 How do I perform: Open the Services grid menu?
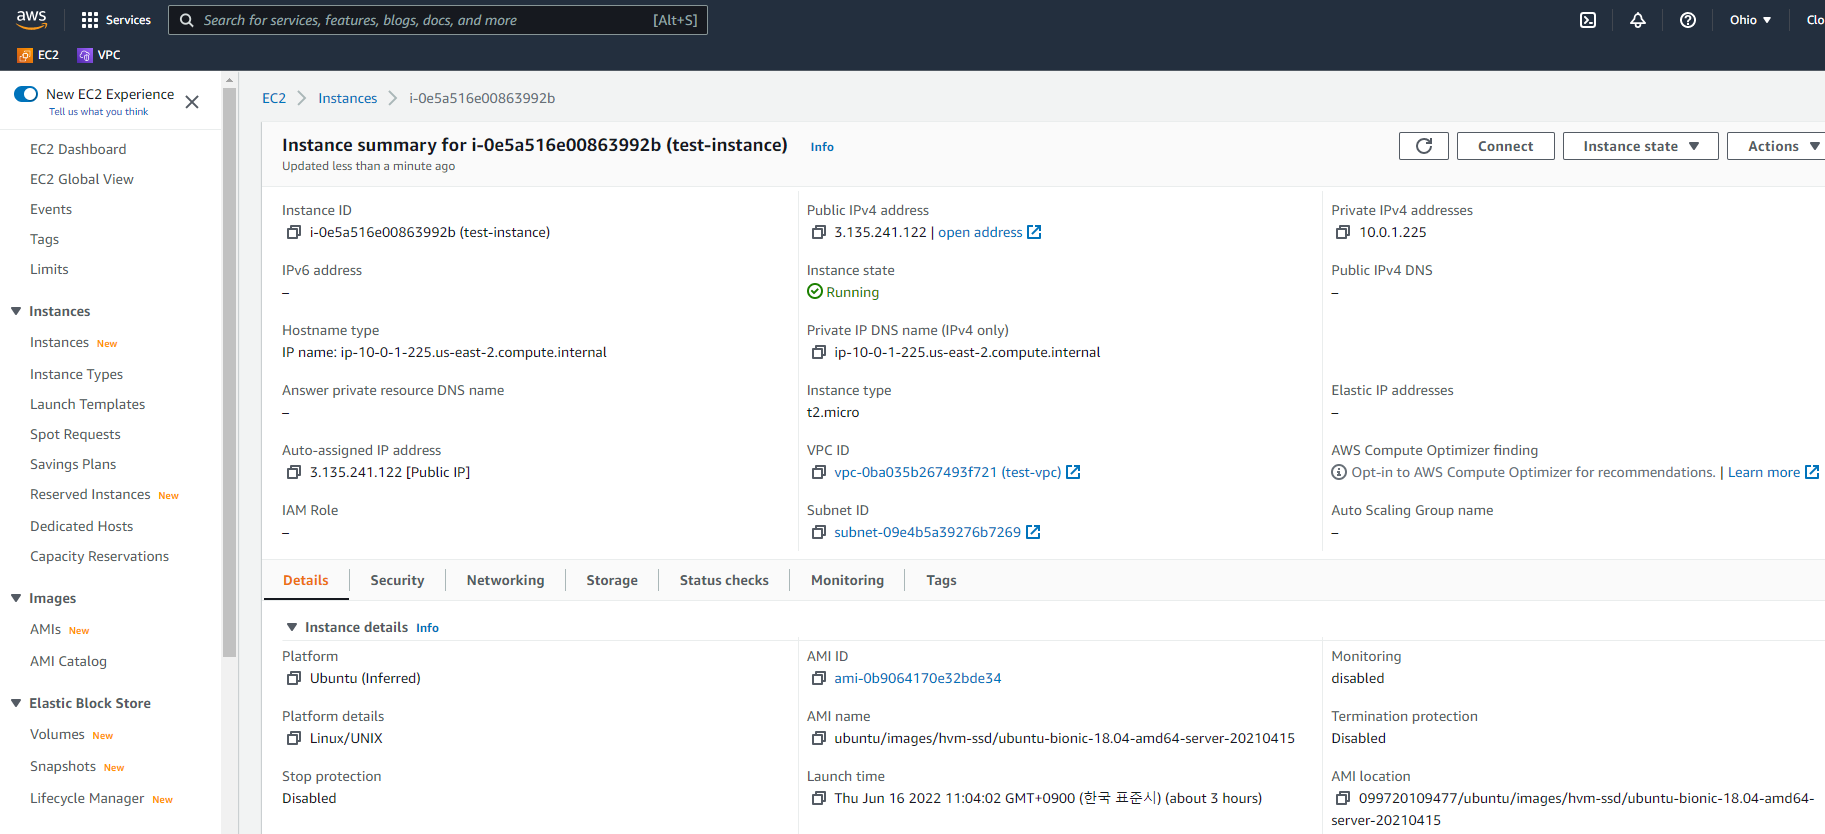point(116,20)
